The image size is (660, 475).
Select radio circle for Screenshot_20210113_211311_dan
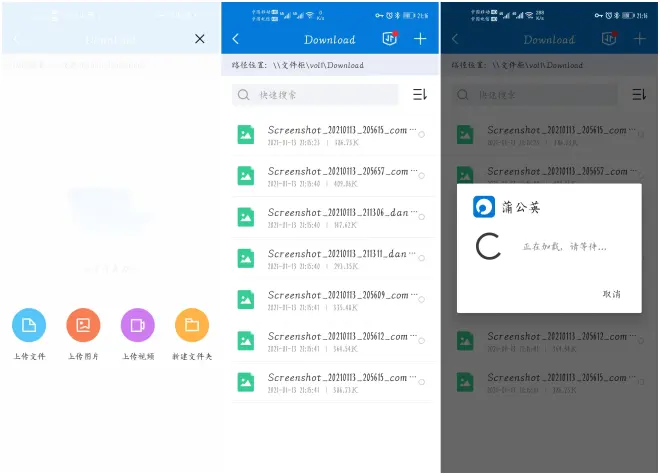click(x=422, y=258)
